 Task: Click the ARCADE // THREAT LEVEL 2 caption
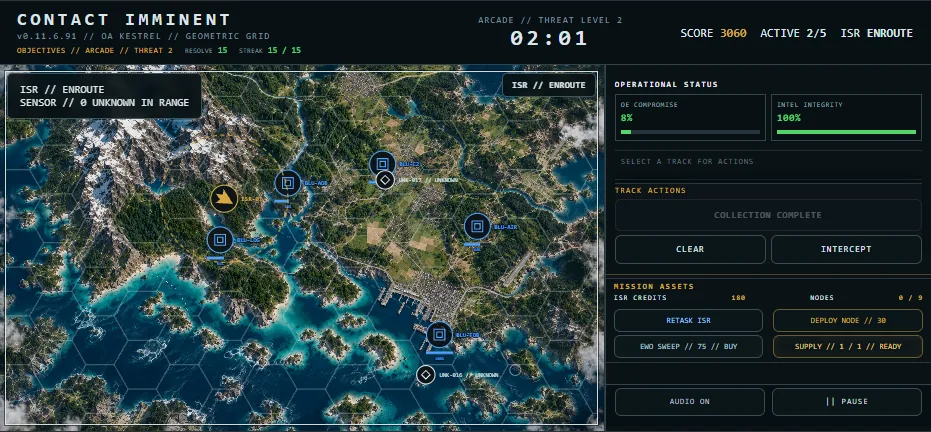click(550, 20)
